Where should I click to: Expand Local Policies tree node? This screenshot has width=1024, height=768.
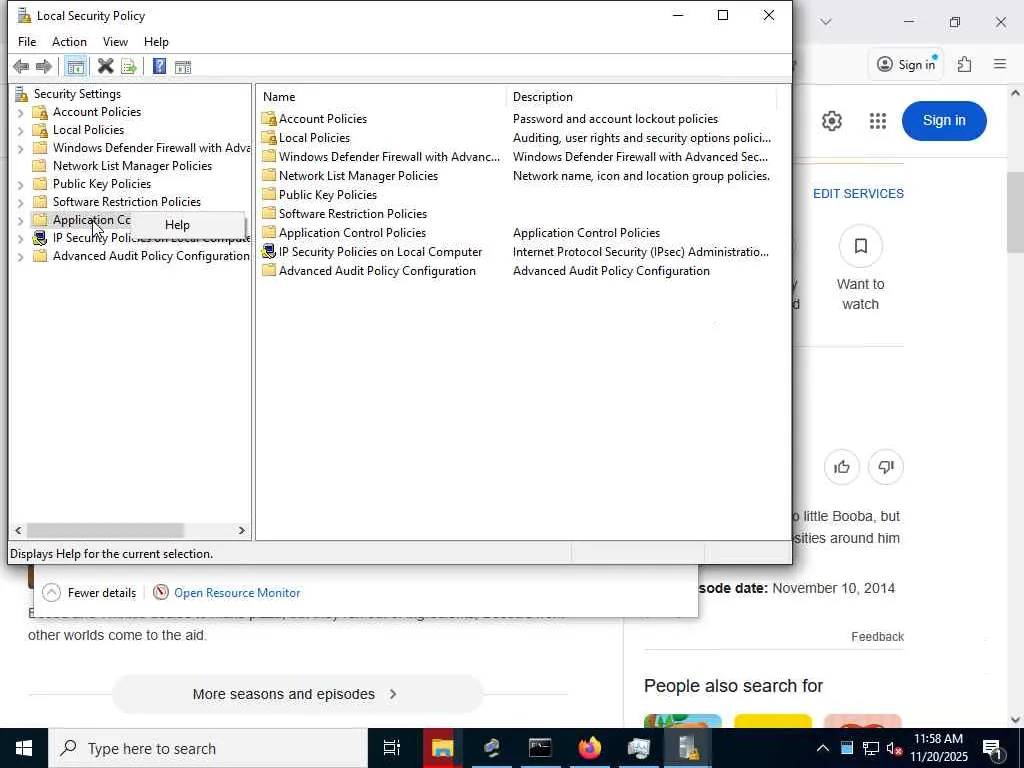[20, 131]
